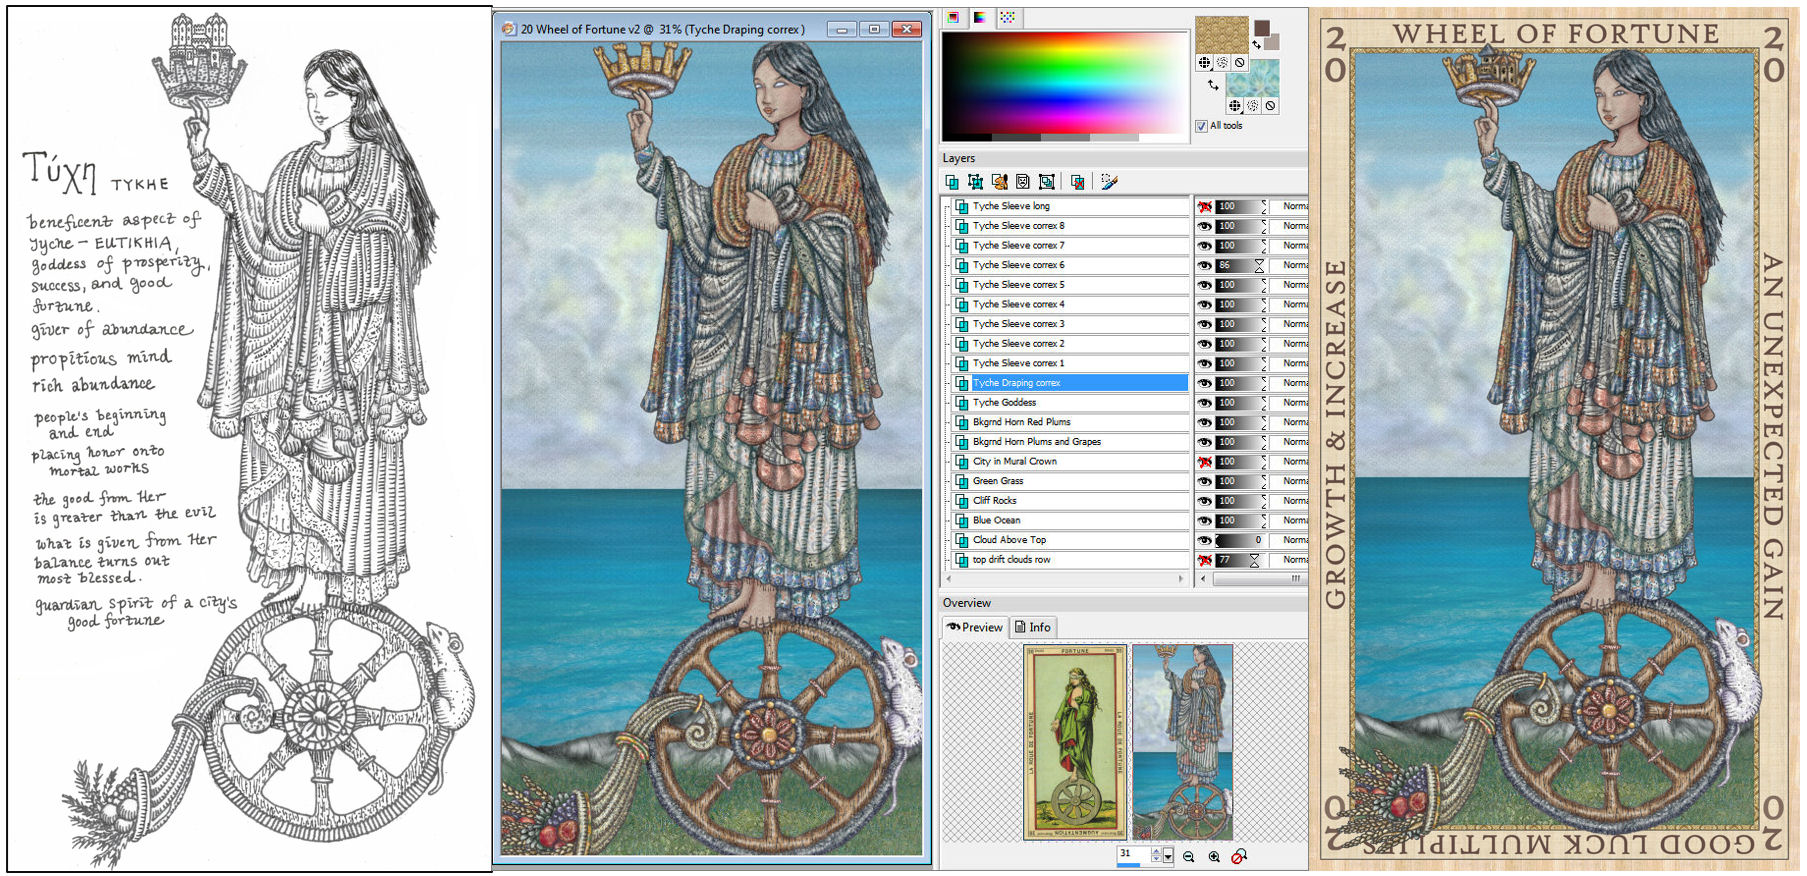Click the New Mask Layer icon
The width and height of the screenshot is (1807, 876).
(x=1022, y=182)
